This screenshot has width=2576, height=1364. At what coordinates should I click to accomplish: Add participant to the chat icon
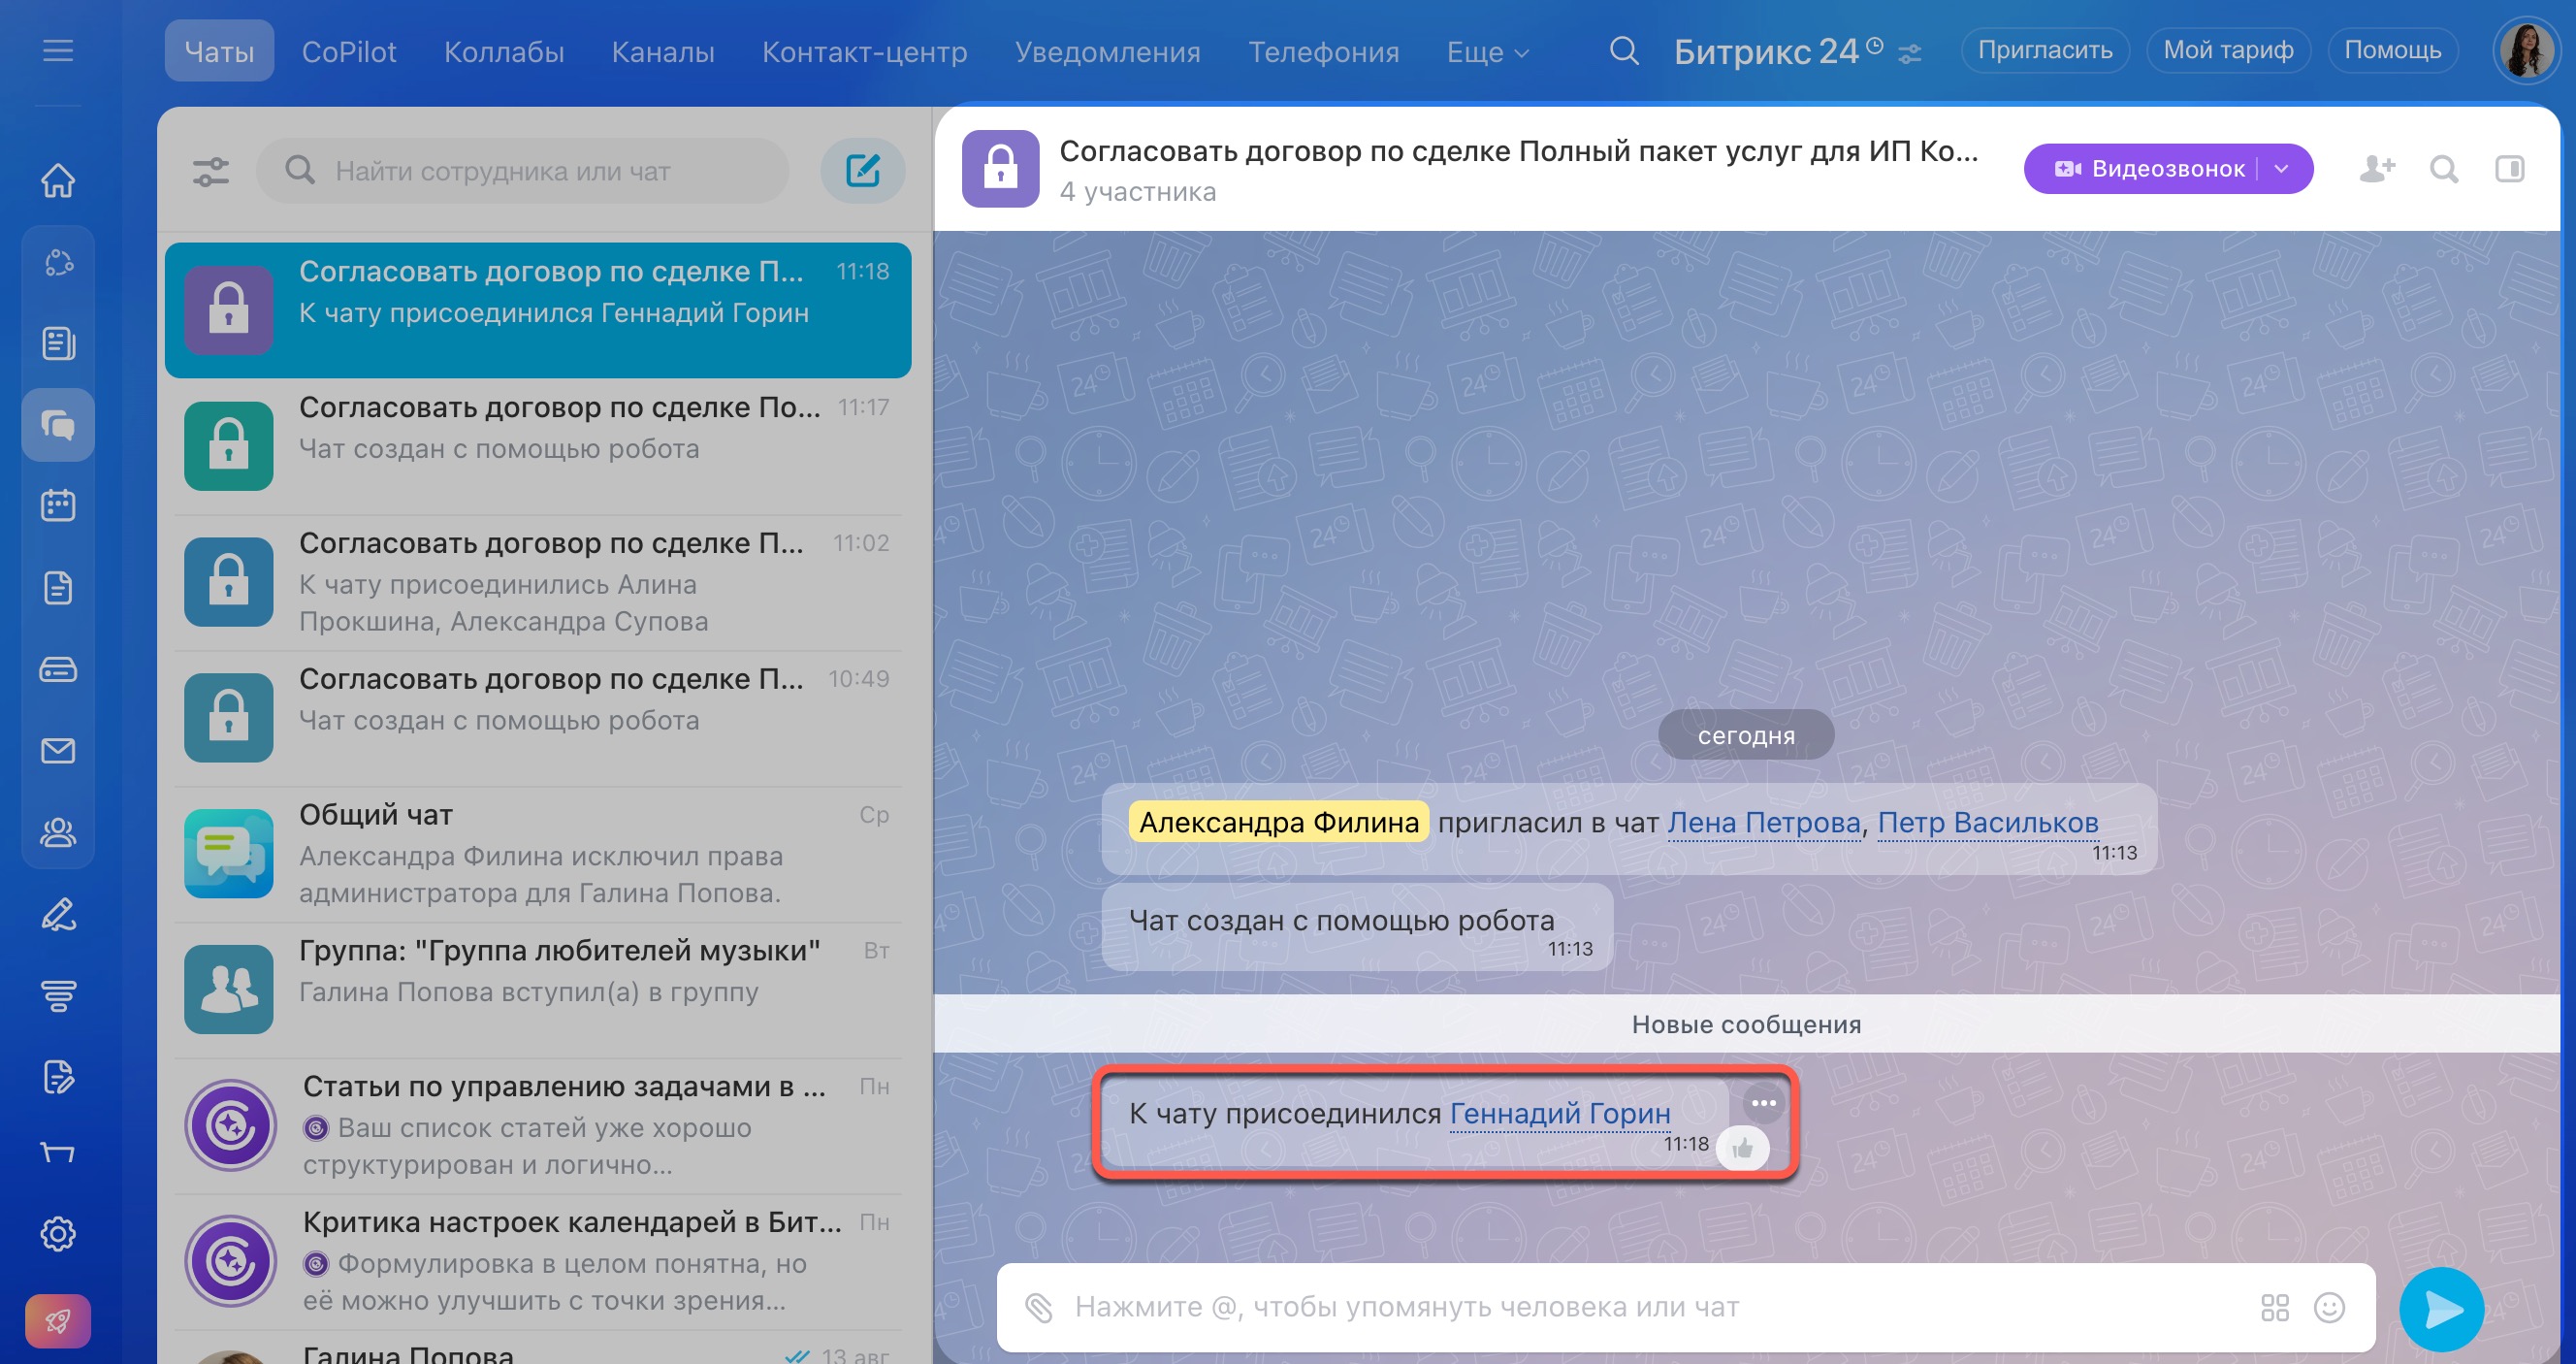2377,169
